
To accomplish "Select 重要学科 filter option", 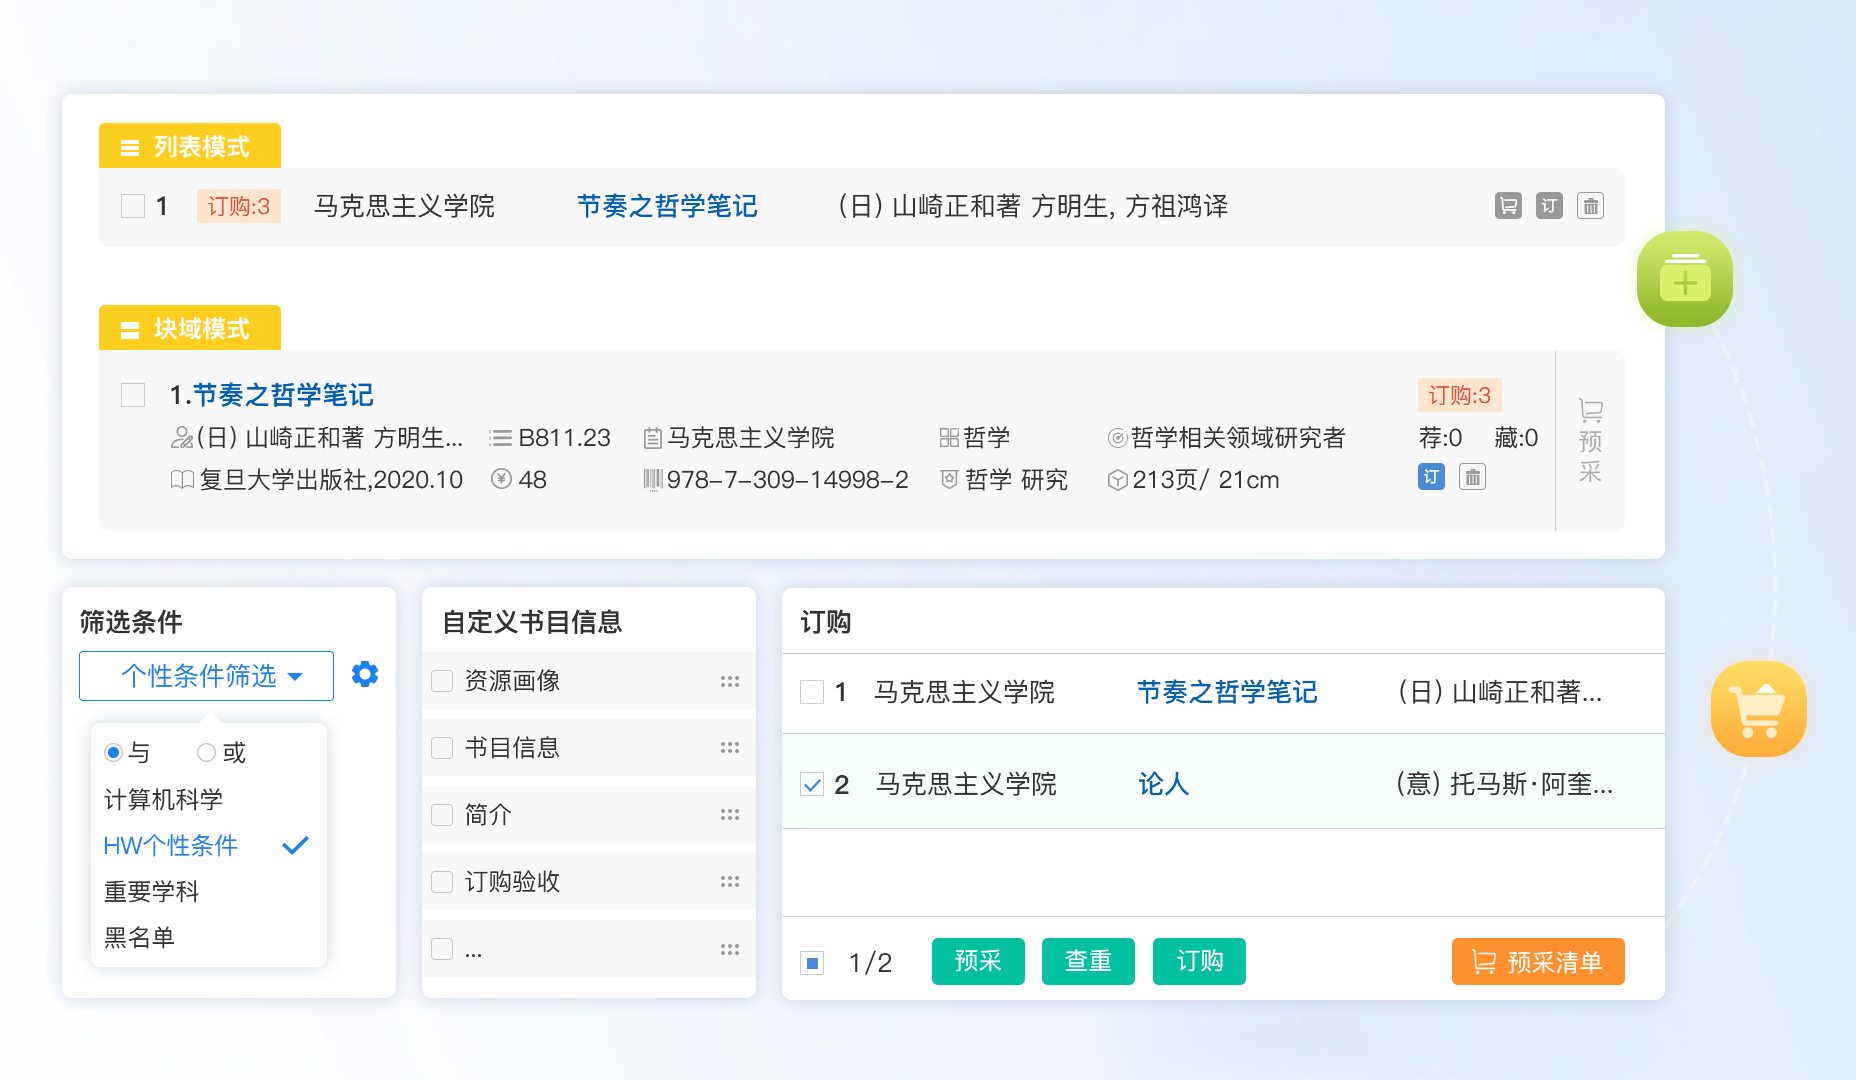I will click(152, 891).
